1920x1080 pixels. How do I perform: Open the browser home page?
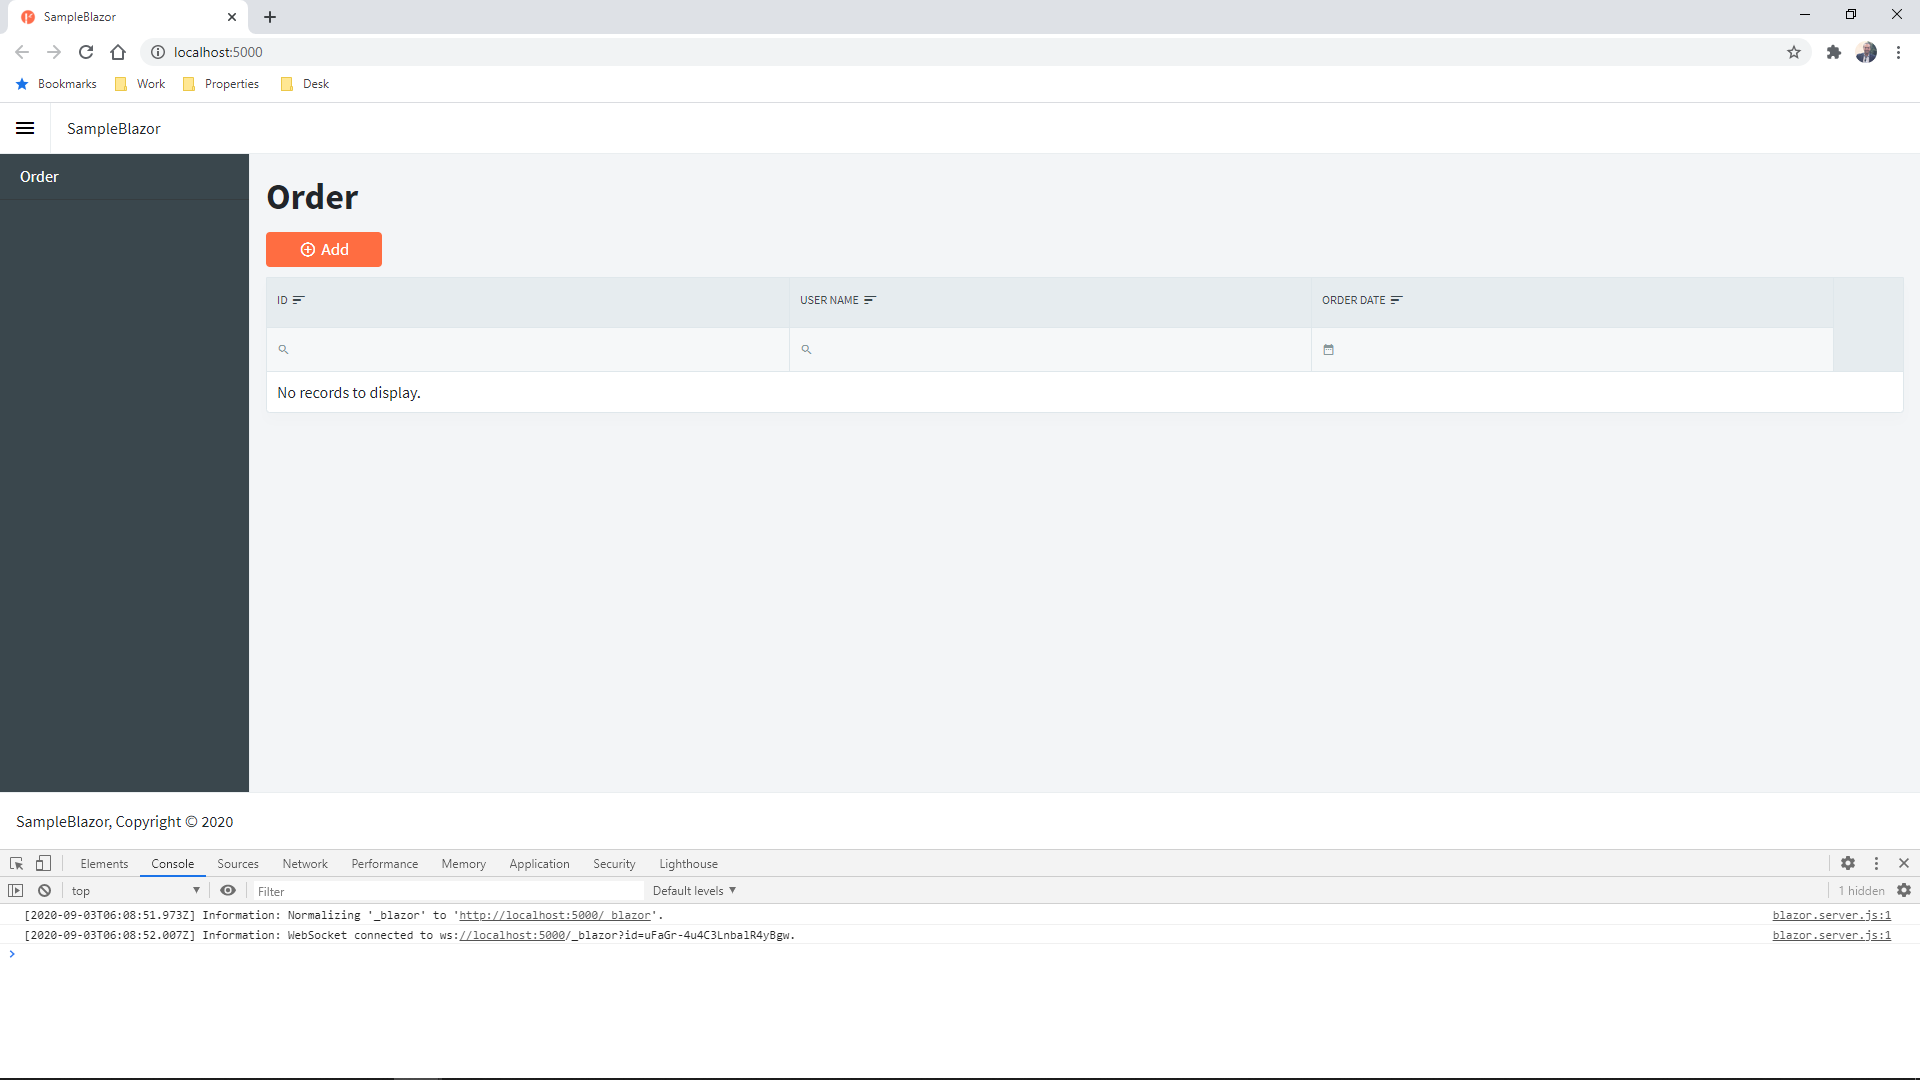pyautogui.click(x=118, y=52)
